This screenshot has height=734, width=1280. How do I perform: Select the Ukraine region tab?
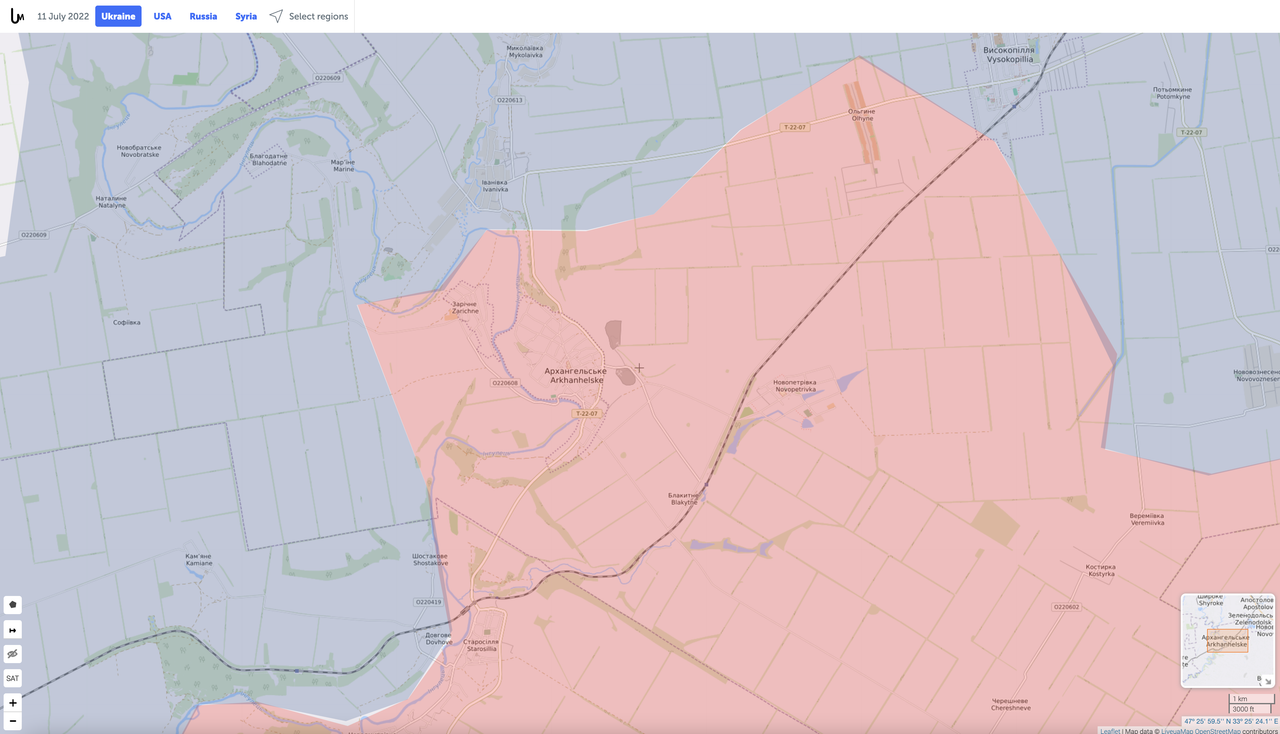tap(118, 16)
